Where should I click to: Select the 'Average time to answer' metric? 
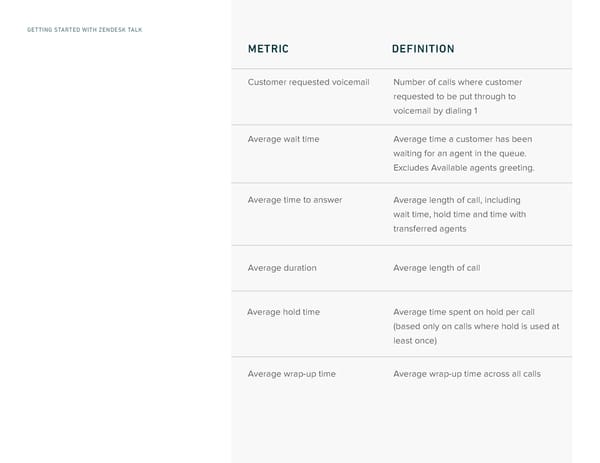[295, 200]
